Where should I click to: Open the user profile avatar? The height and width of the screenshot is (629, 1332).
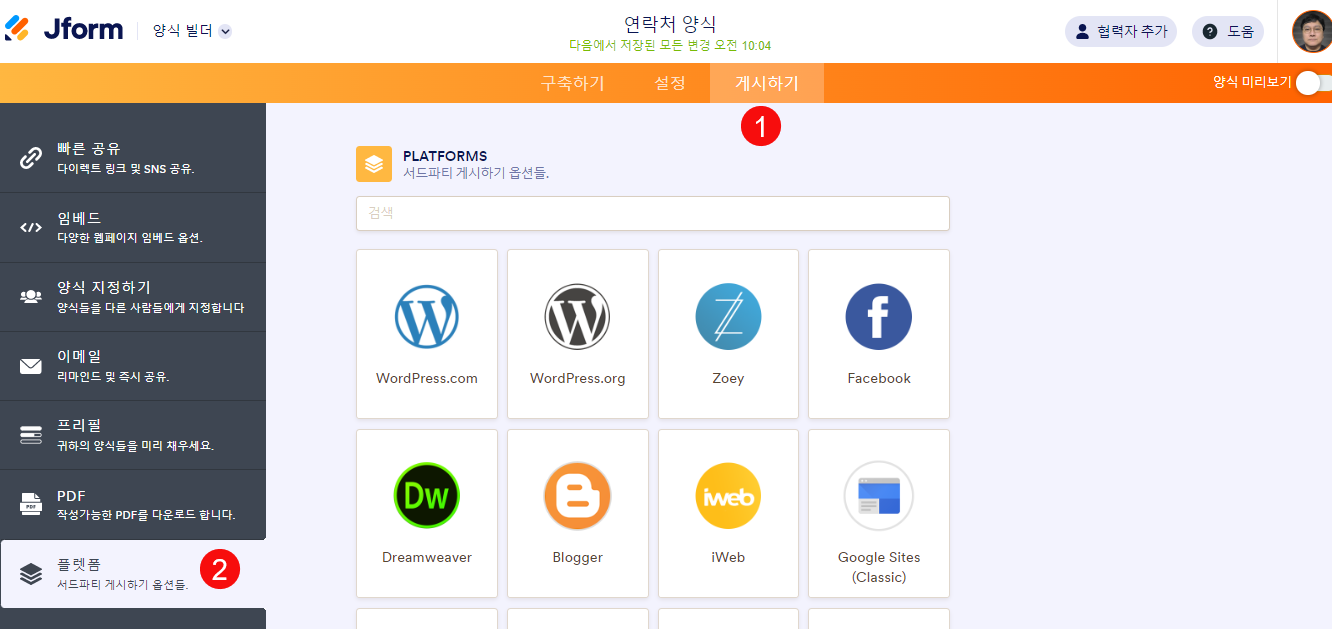point(1312,31)
